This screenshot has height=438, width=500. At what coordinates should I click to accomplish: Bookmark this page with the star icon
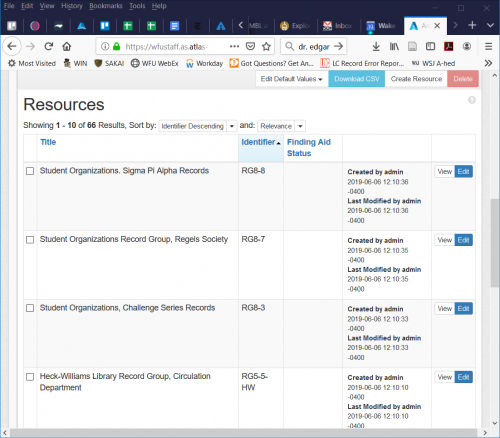(266, 46)
